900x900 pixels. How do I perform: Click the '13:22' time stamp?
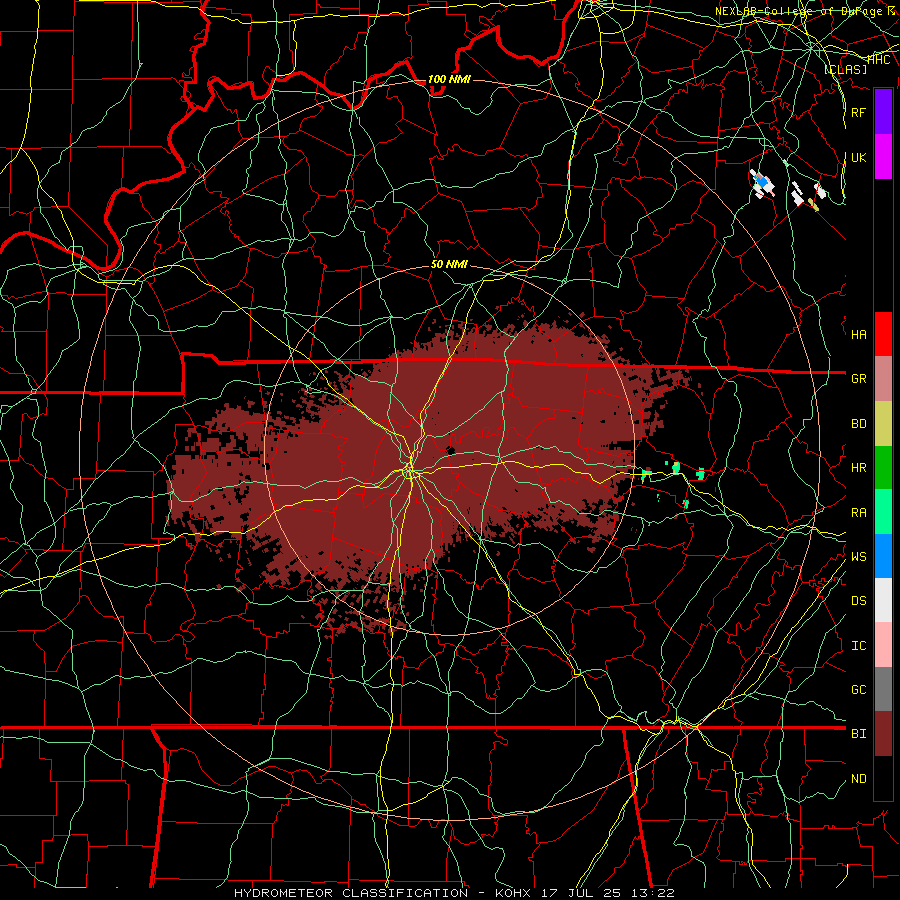654,893
